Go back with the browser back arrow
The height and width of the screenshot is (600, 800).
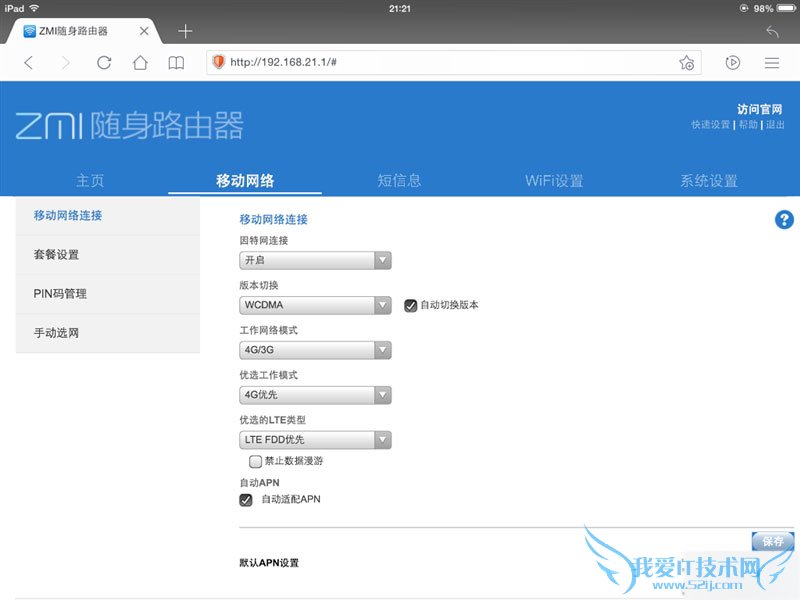(29, 63)
